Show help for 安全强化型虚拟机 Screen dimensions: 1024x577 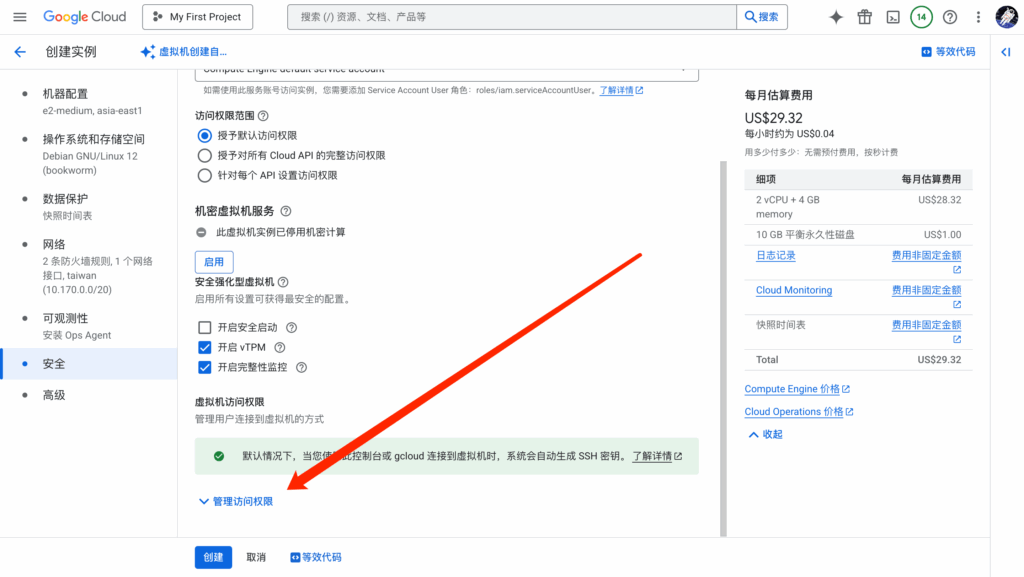point(283,282)
